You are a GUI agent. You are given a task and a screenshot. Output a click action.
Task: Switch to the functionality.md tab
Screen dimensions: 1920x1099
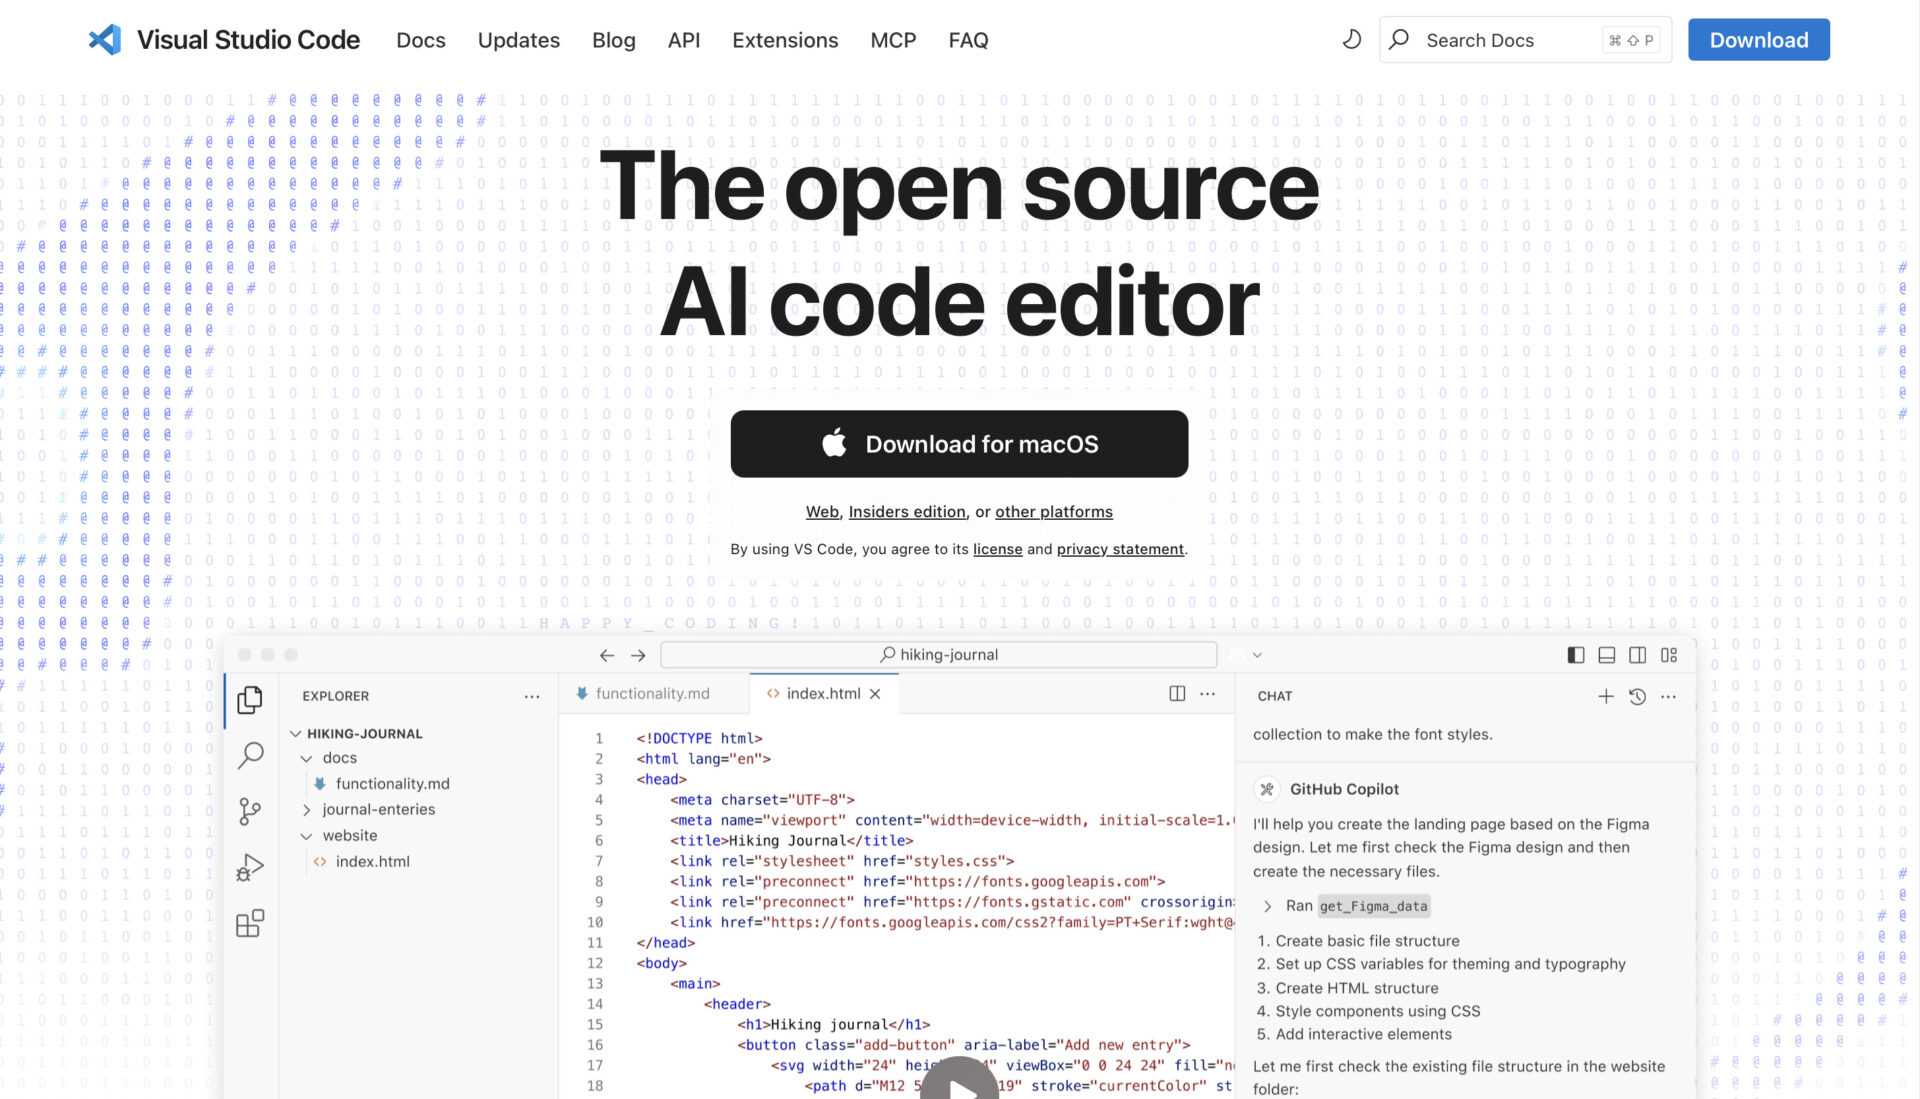(x=651, y=693)
